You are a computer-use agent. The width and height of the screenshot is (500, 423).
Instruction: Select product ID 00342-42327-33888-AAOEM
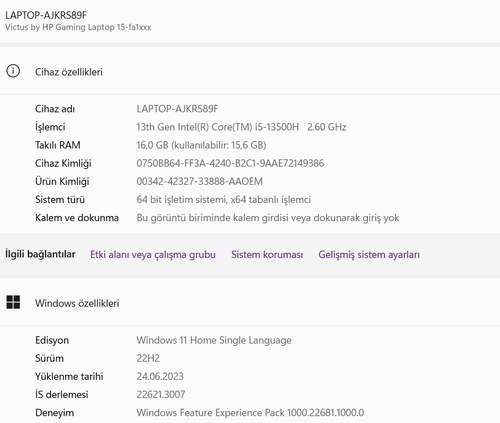click(x=199, y=181)
